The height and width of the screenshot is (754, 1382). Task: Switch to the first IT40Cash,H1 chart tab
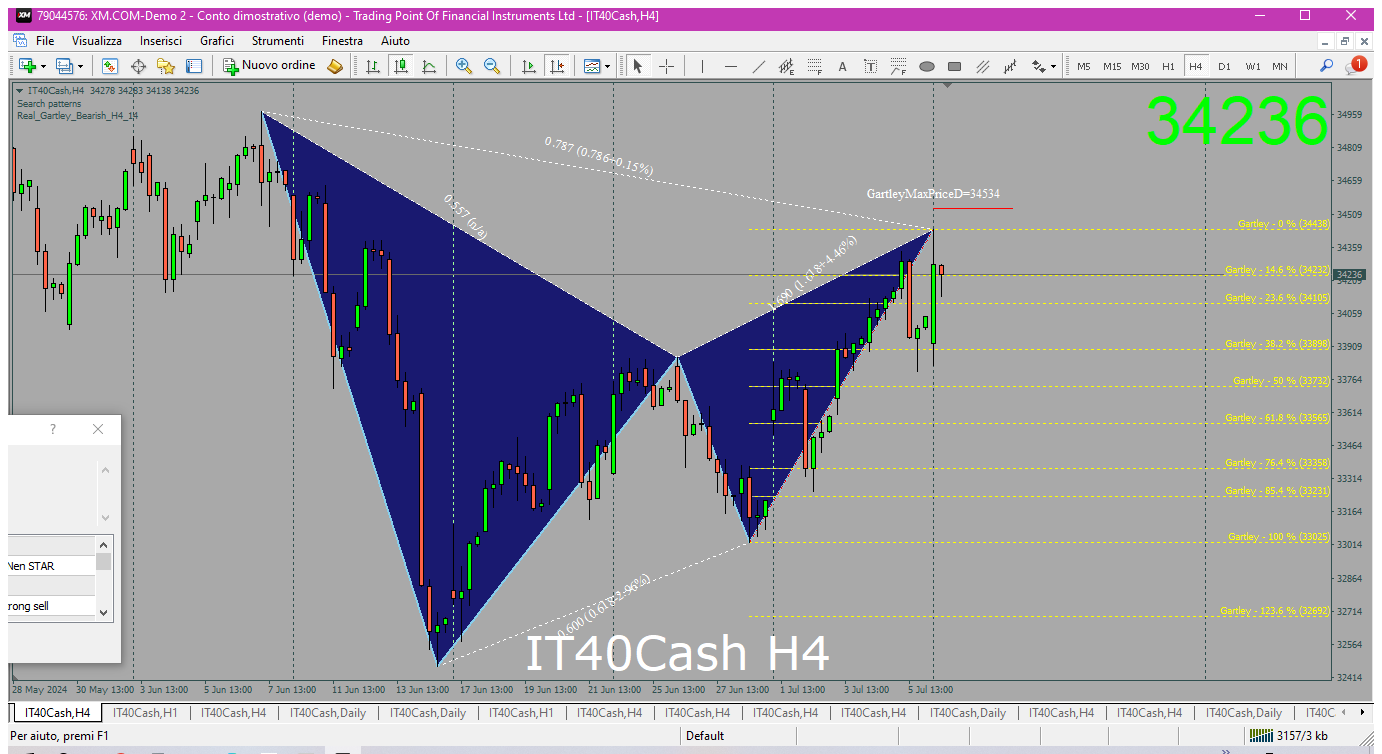145,713
